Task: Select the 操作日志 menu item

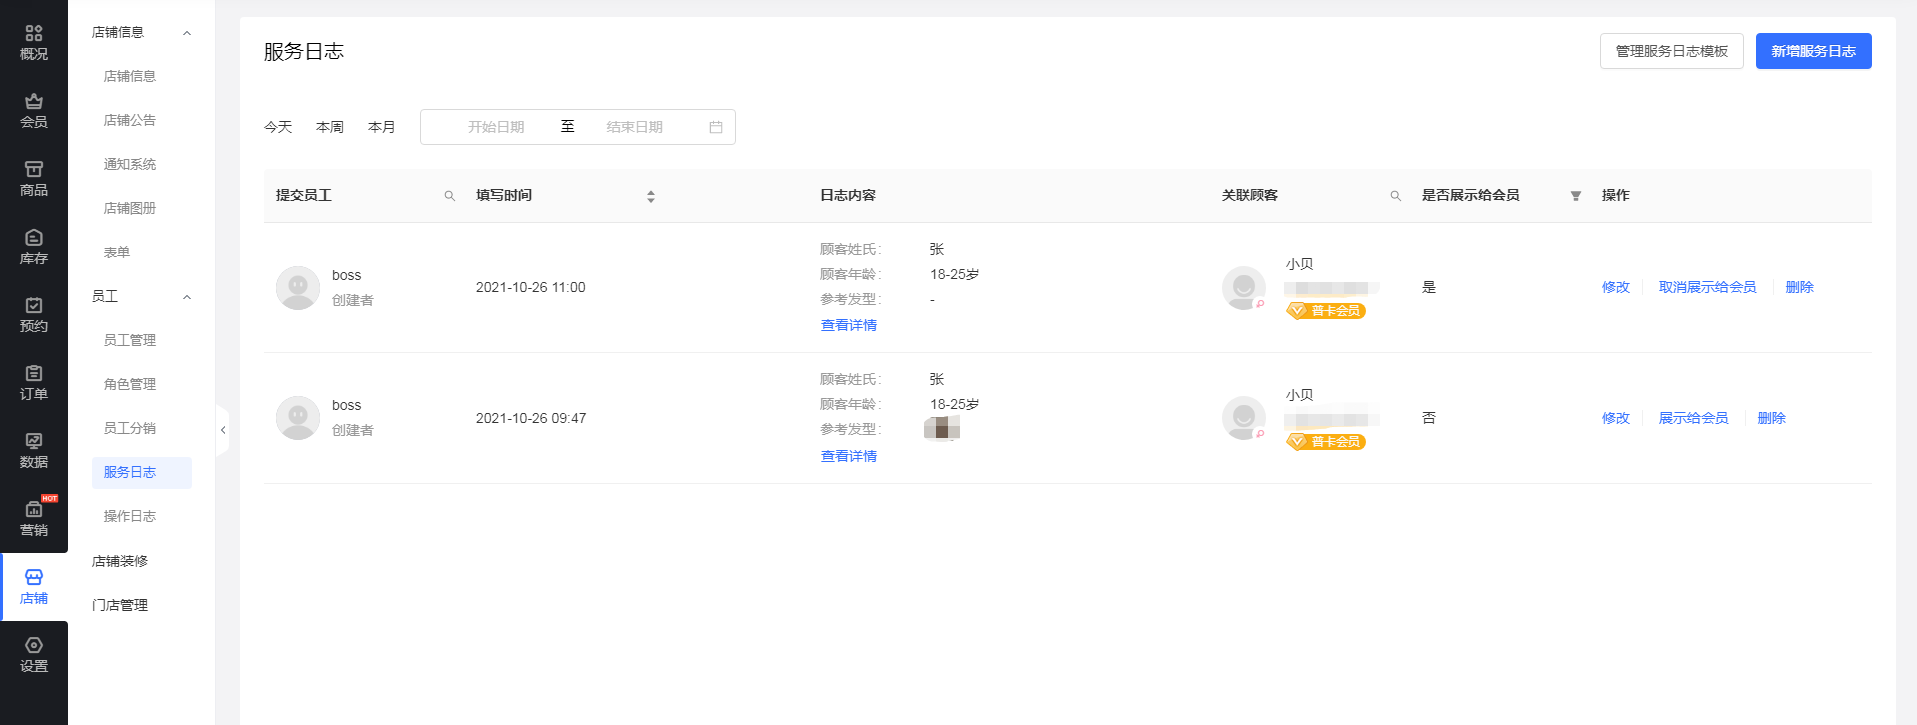Action: coord(130,516)
